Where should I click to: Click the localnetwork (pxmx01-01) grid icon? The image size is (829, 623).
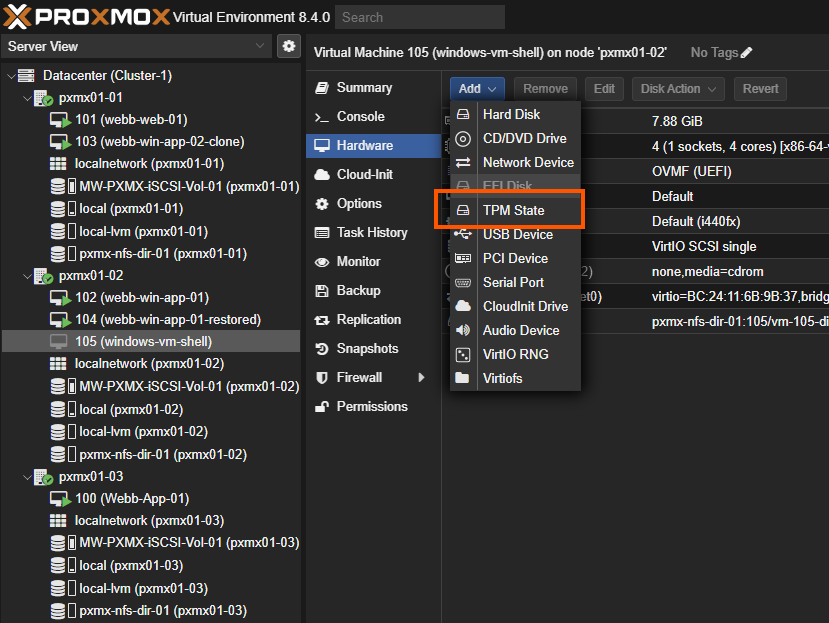point(58,164)
